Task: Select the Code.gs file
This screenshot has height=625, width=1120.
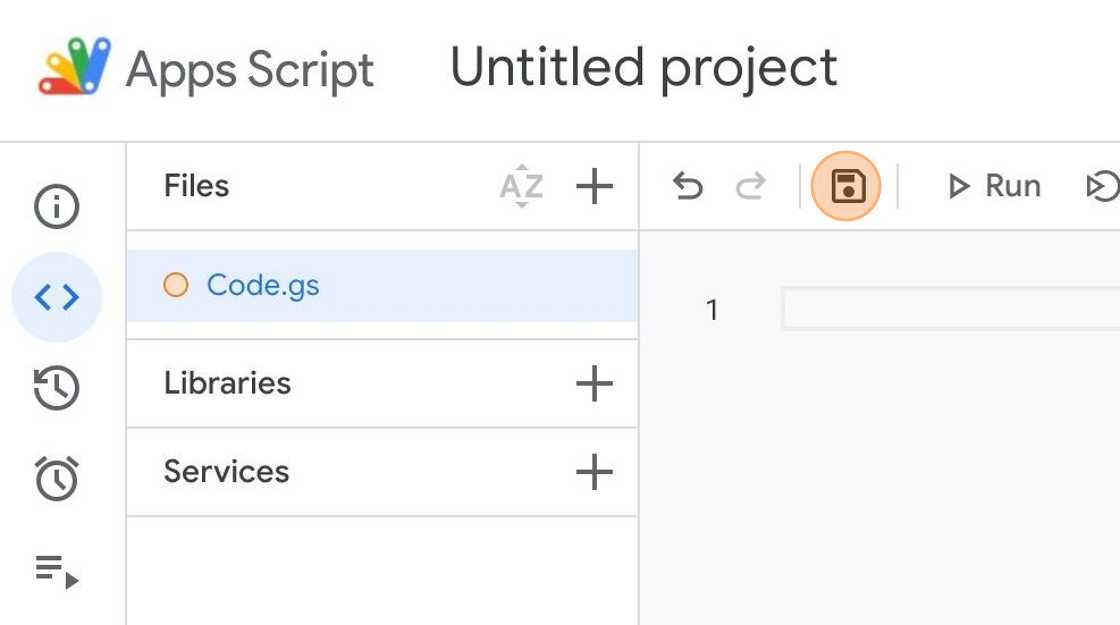Action: pyautogui.click(x=263, y=286)
